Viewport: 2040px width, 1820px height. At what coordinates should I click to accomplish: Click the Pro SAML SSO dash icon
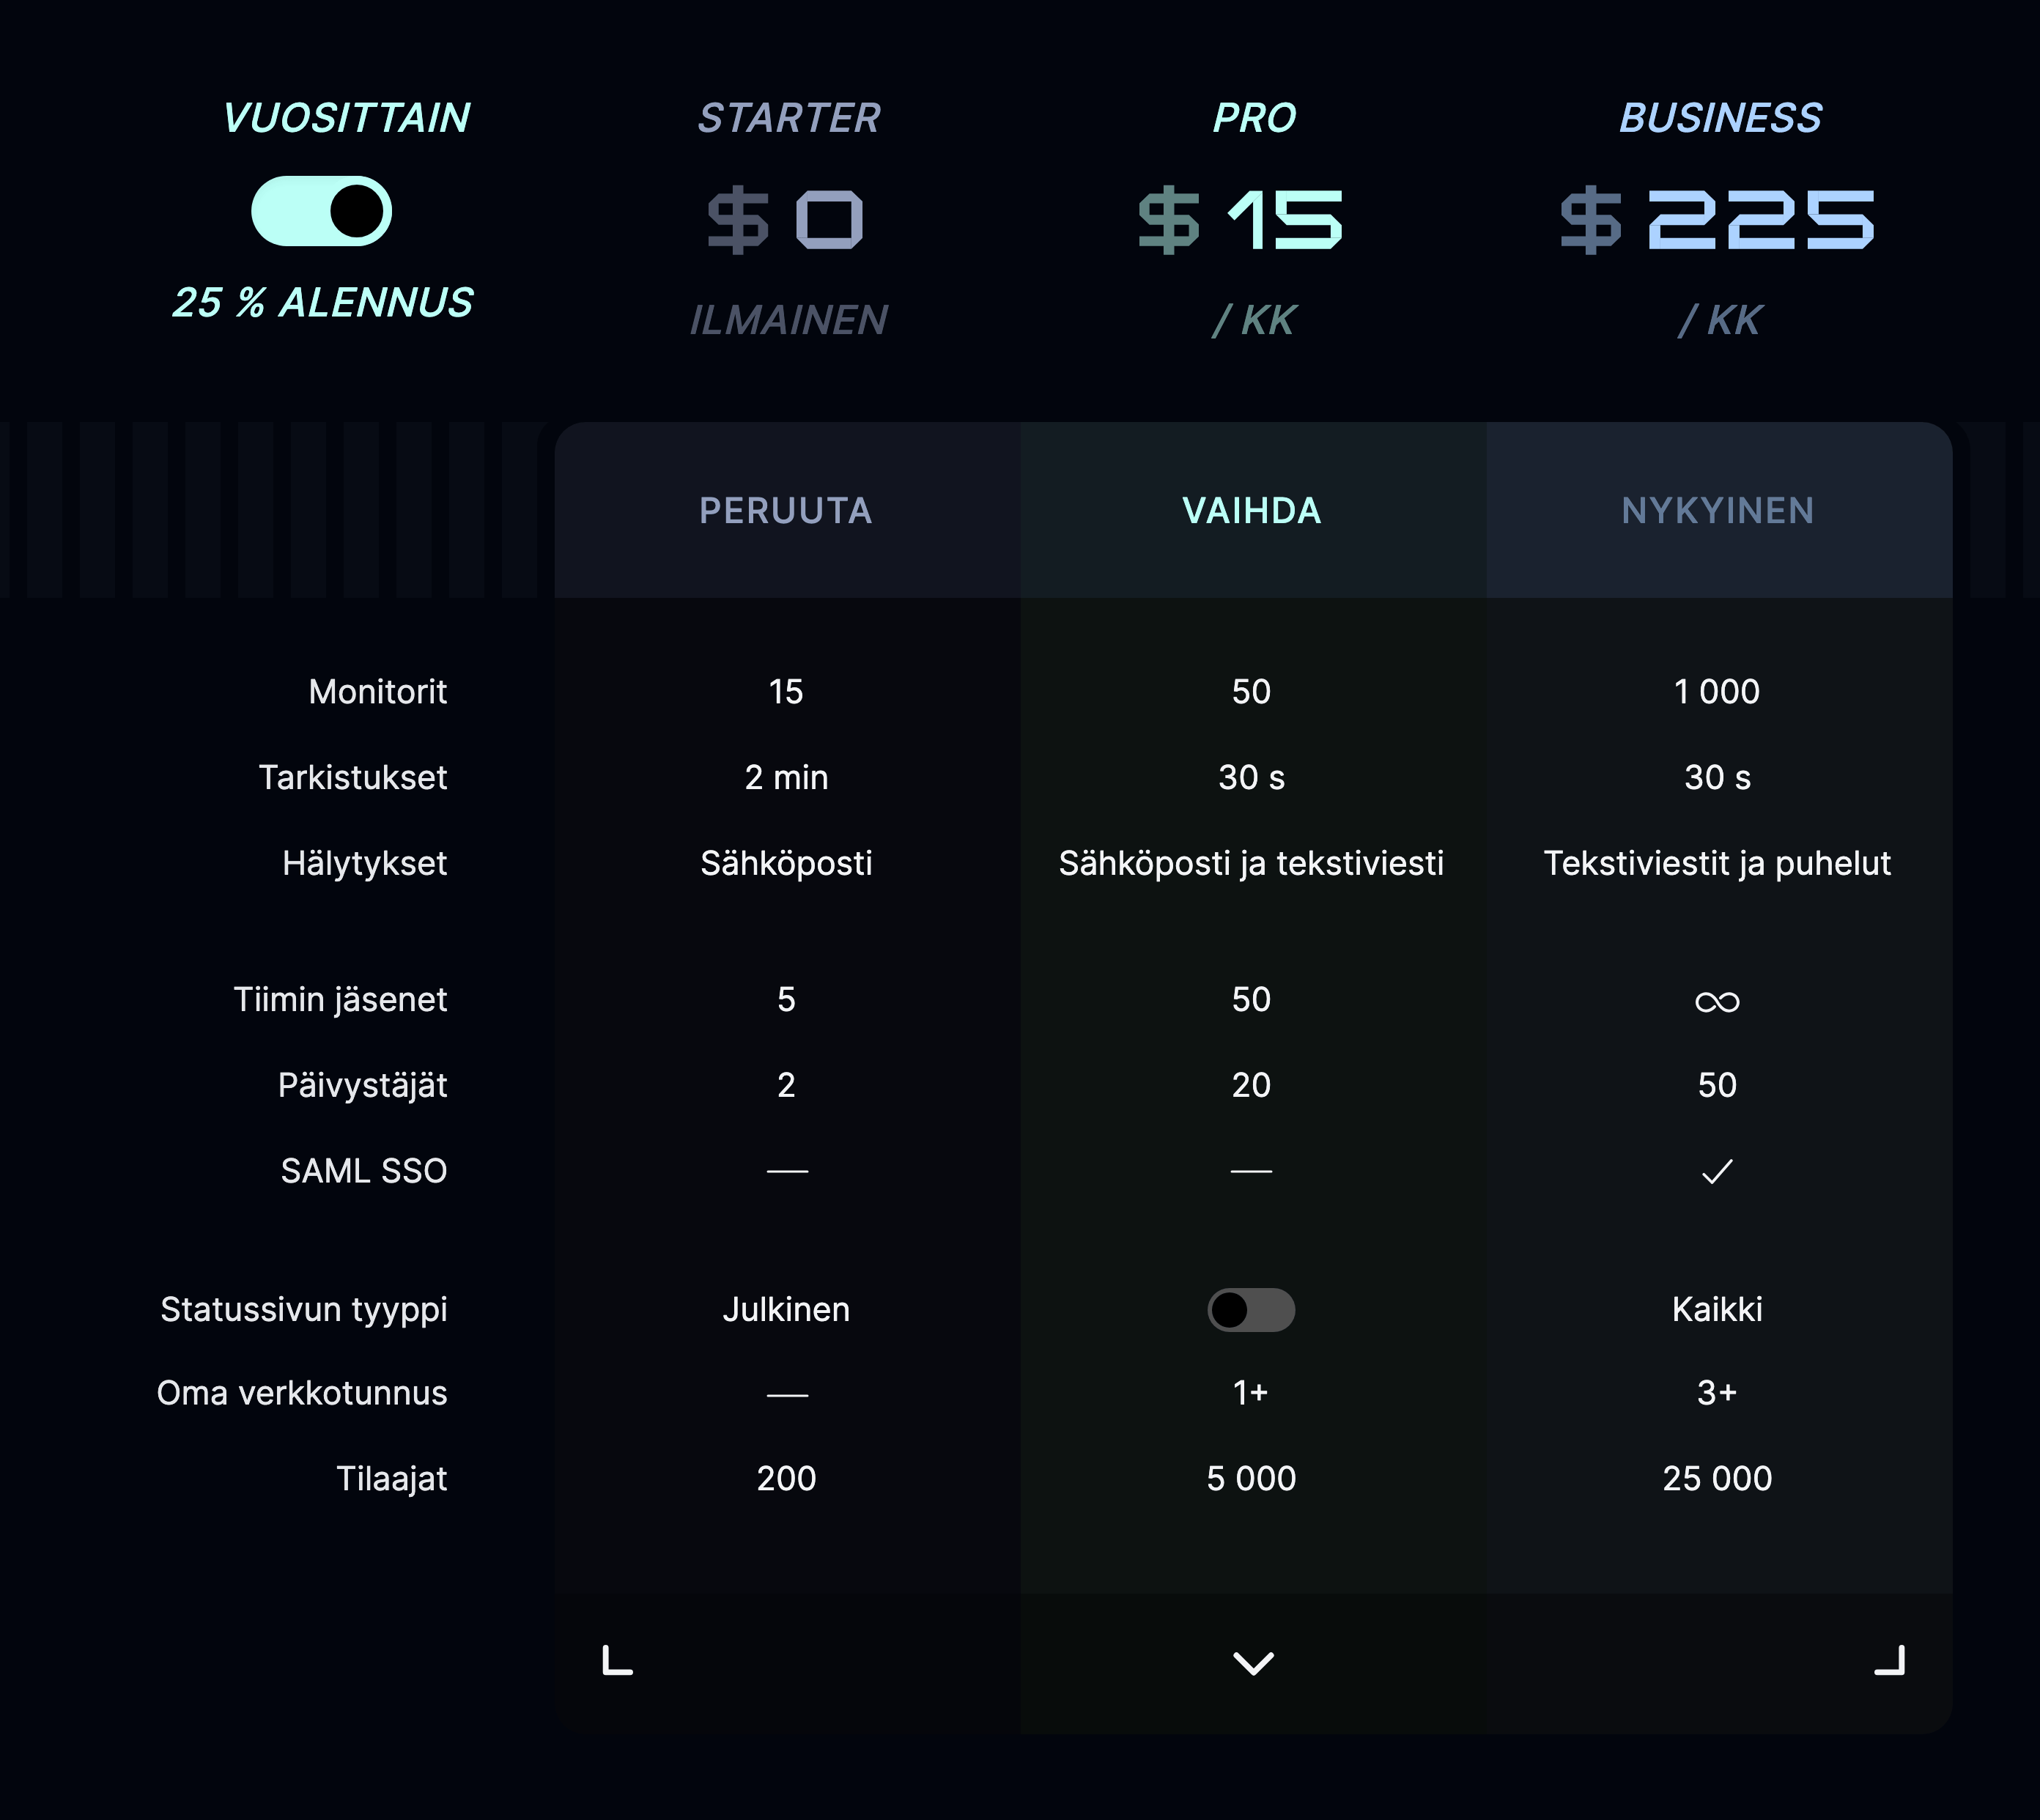(x=1251, y=1171)
